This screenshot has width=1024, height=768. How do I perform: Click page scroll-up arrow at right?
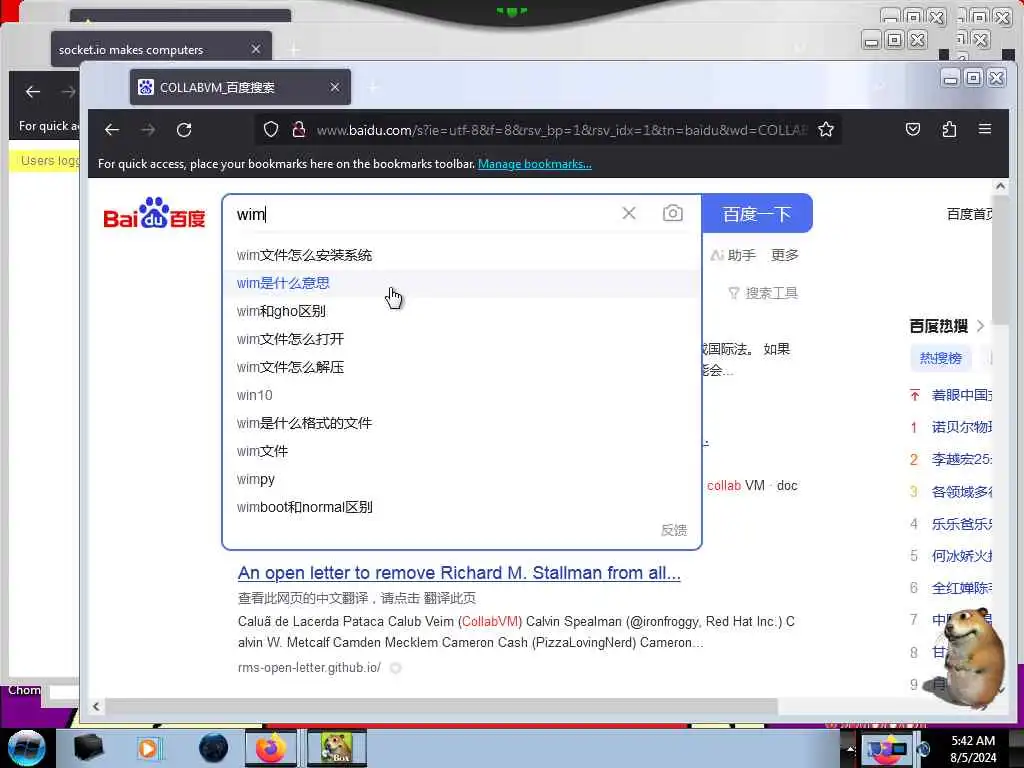coord(1000,186)
